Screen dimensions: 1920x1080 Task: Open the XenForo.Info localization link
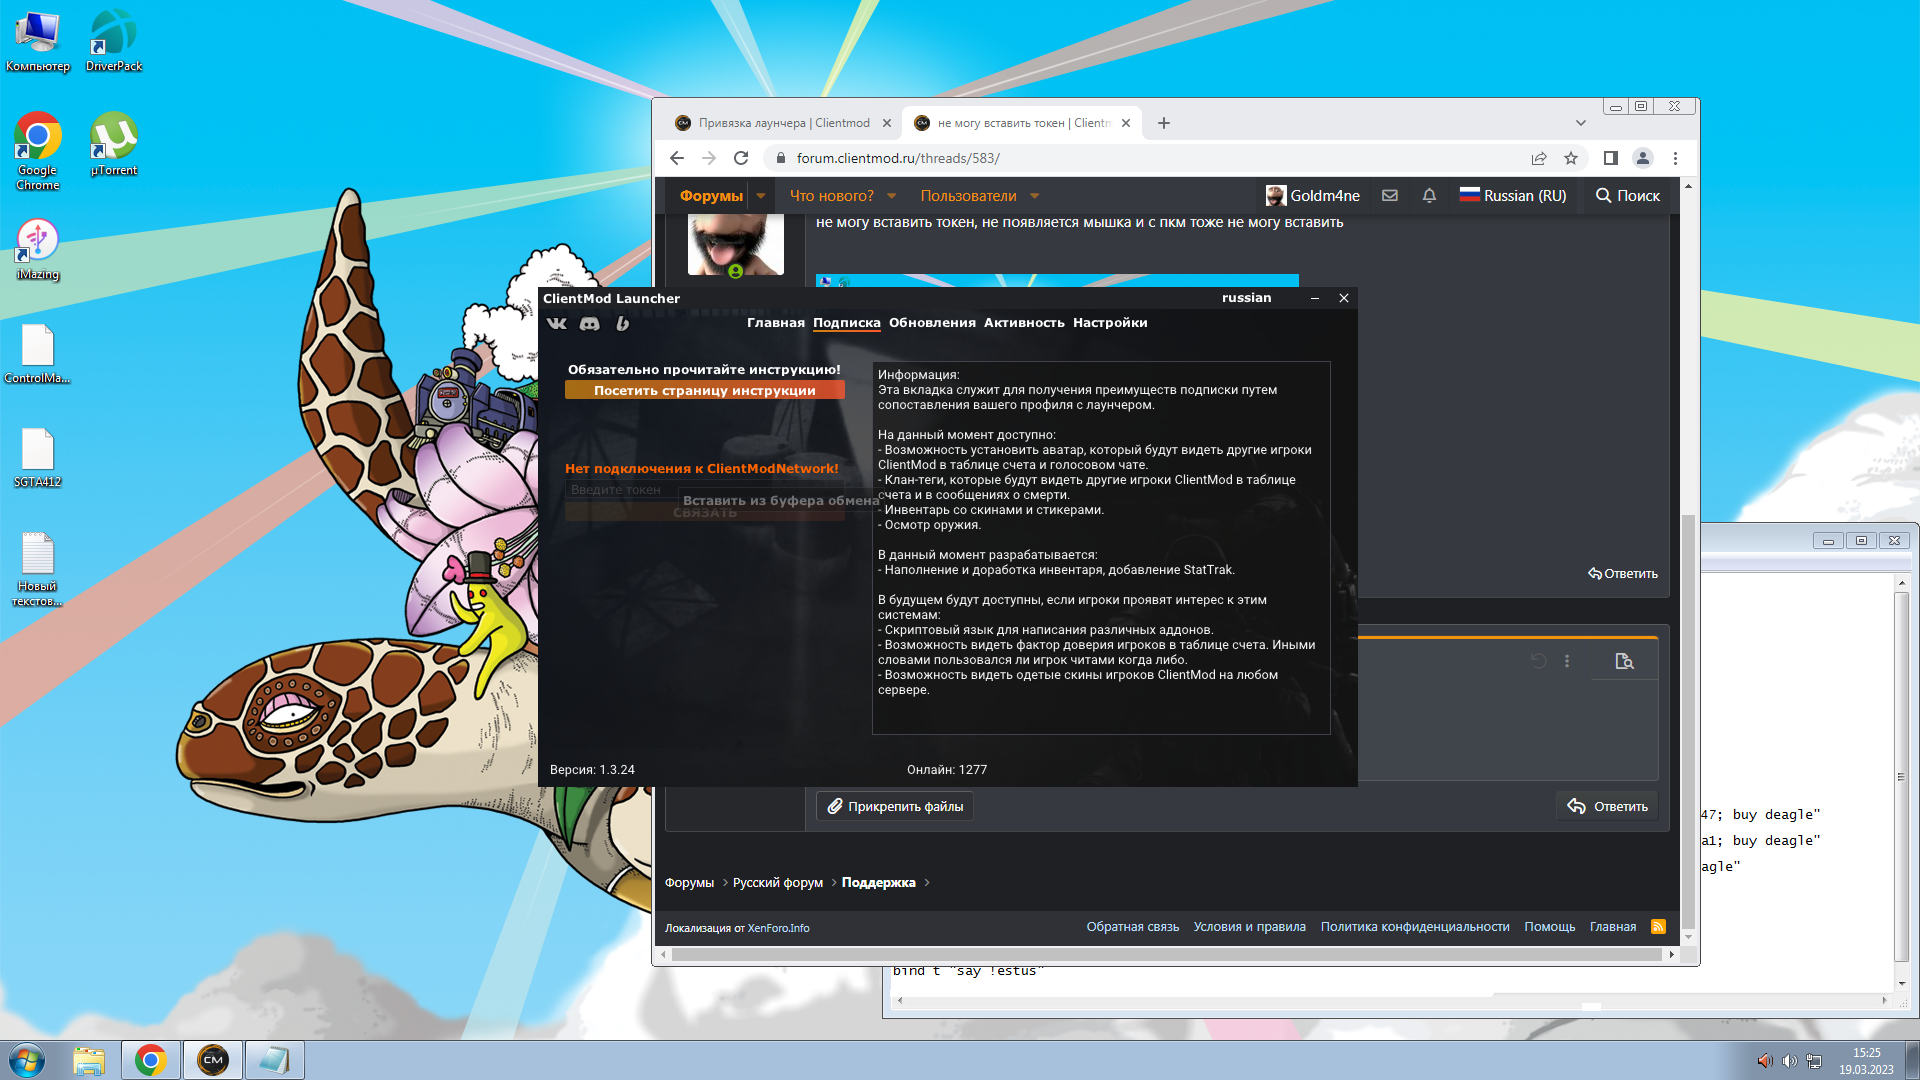[779, 928]
